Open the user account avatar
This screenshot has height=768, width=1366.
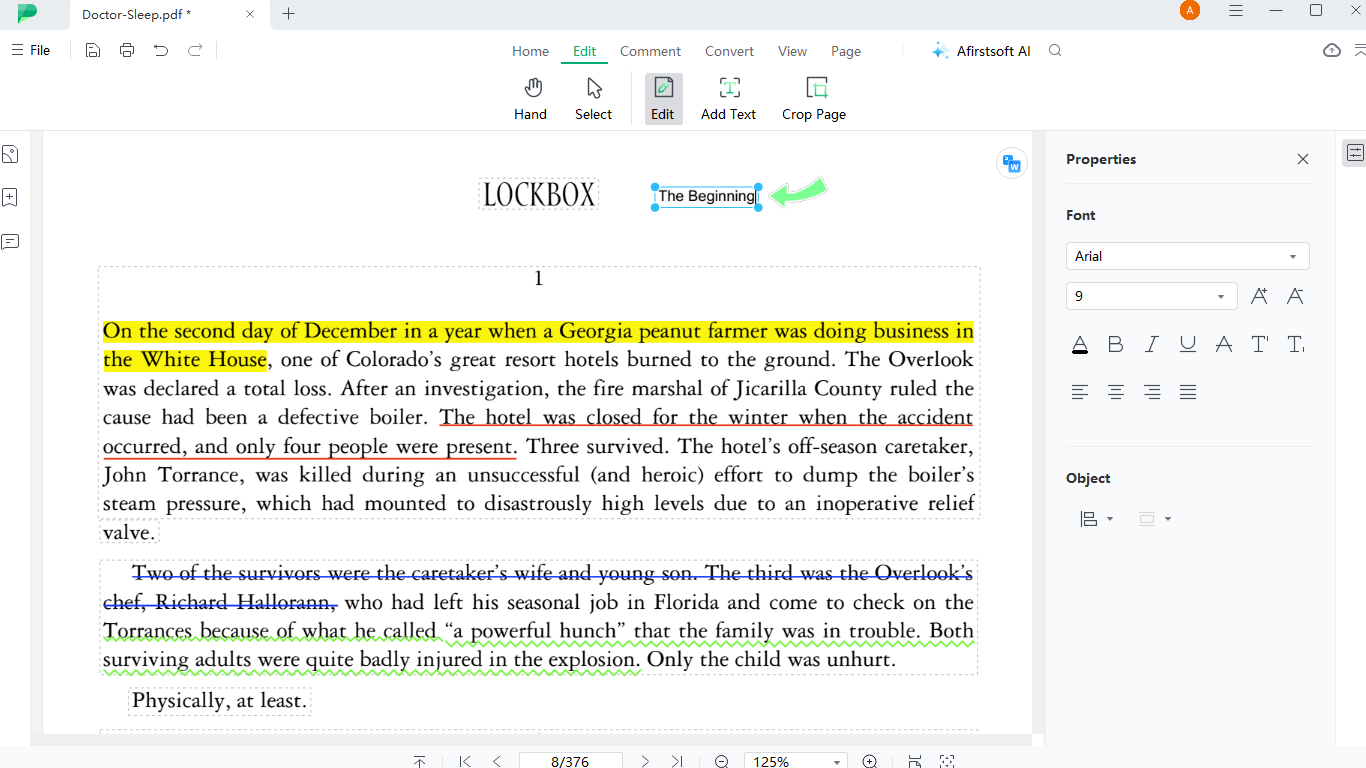(x=1189, y=11)
